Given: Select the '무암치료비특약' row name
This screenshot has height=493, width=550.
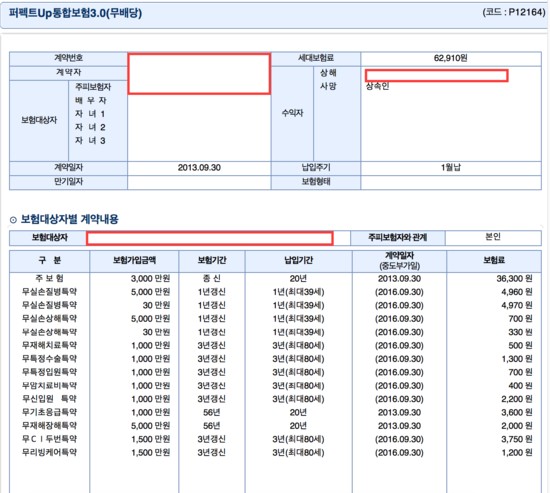Looking at the screenshot, I should 49,386.
